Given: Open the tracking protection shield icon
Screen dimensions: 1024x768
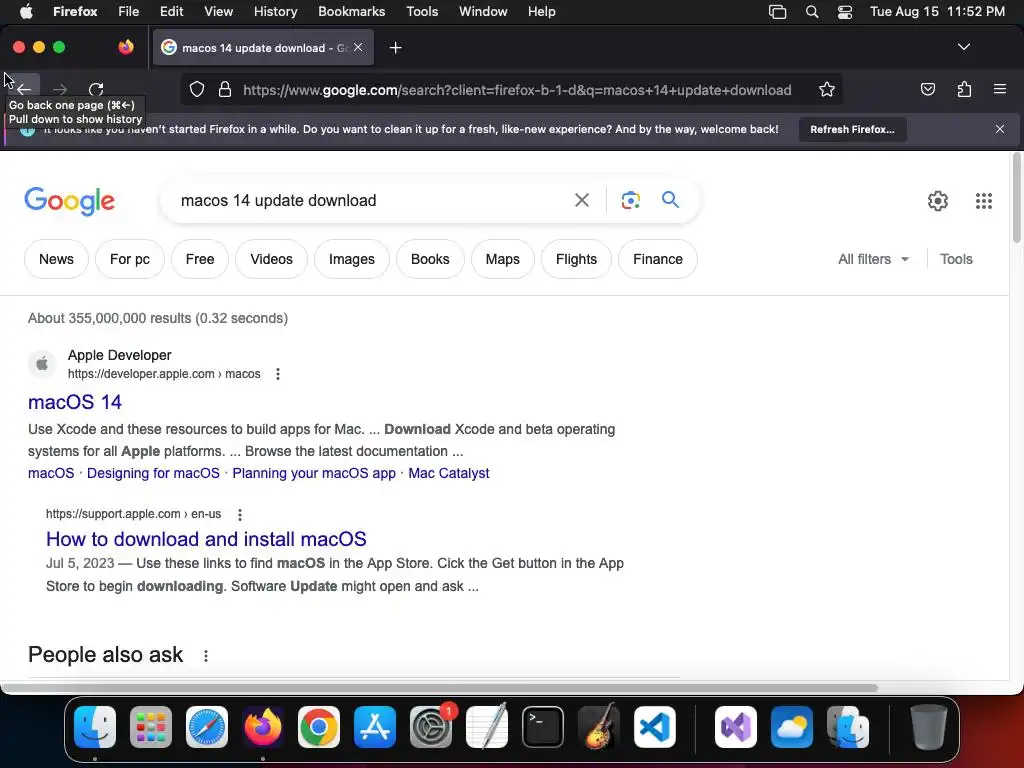Looking at the screenshot, I should click(197, 89).
